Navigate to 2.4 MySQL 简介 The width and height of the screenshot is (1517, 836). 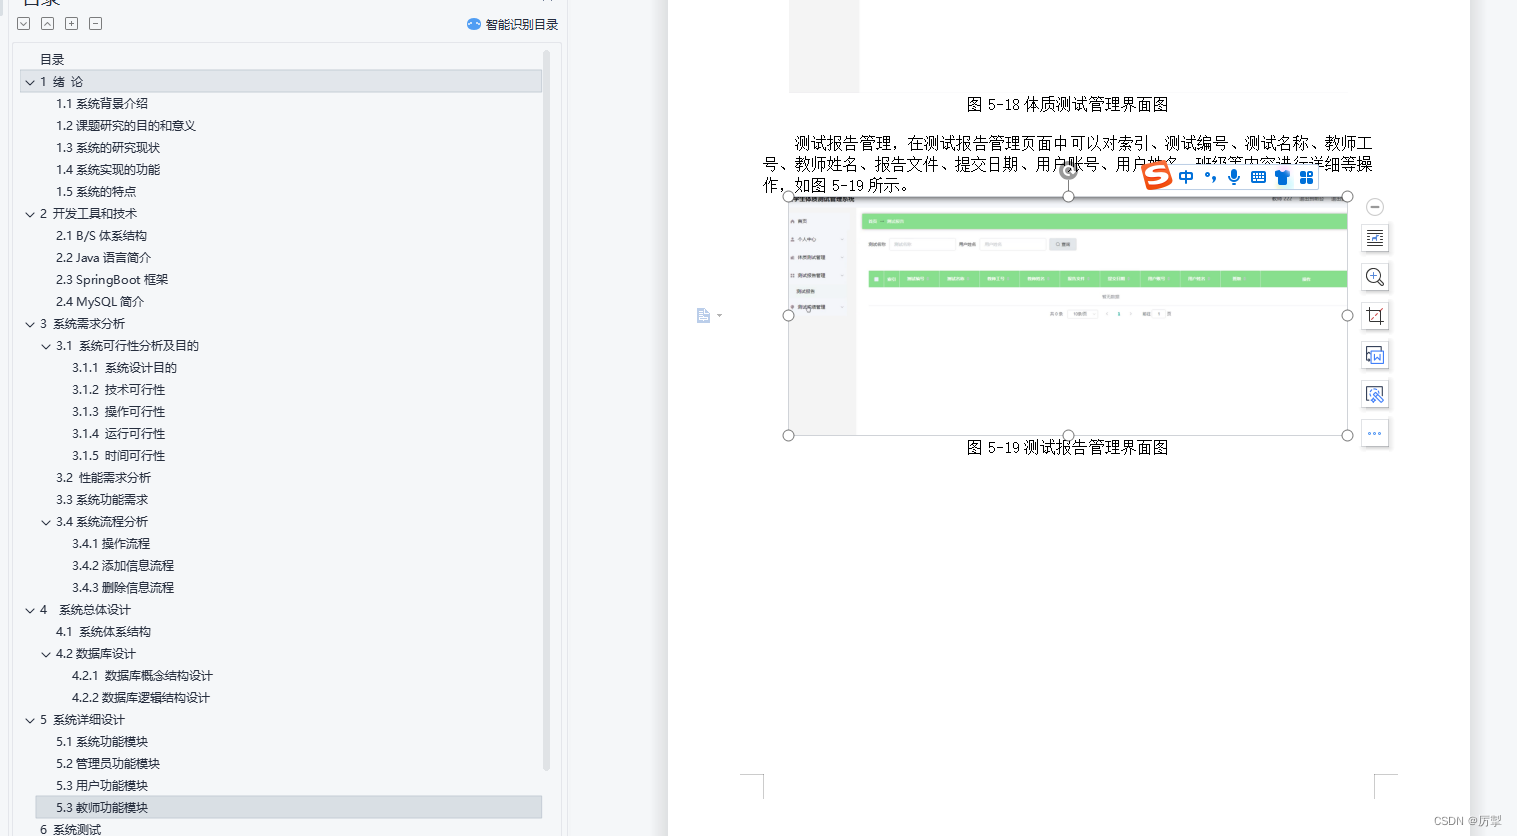coord(100,302)
